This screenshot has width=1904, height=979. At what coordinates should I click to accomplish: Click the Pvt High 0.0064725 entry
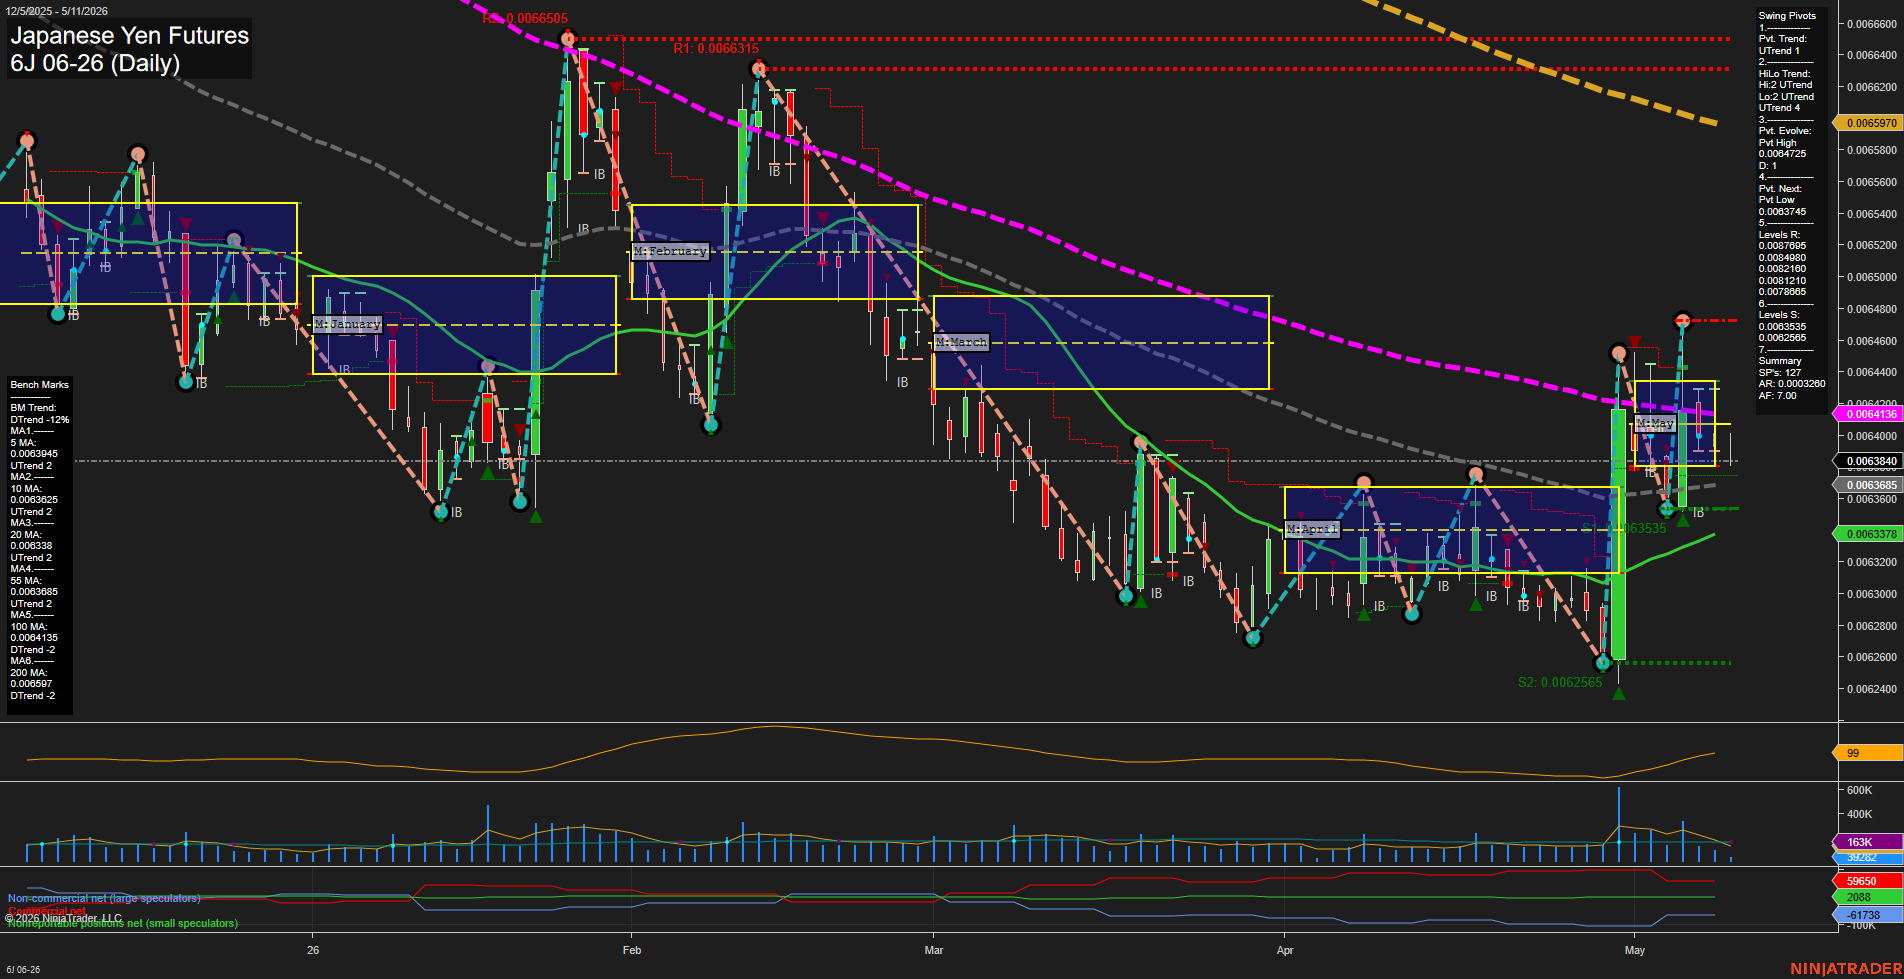tap(1783, 148)
